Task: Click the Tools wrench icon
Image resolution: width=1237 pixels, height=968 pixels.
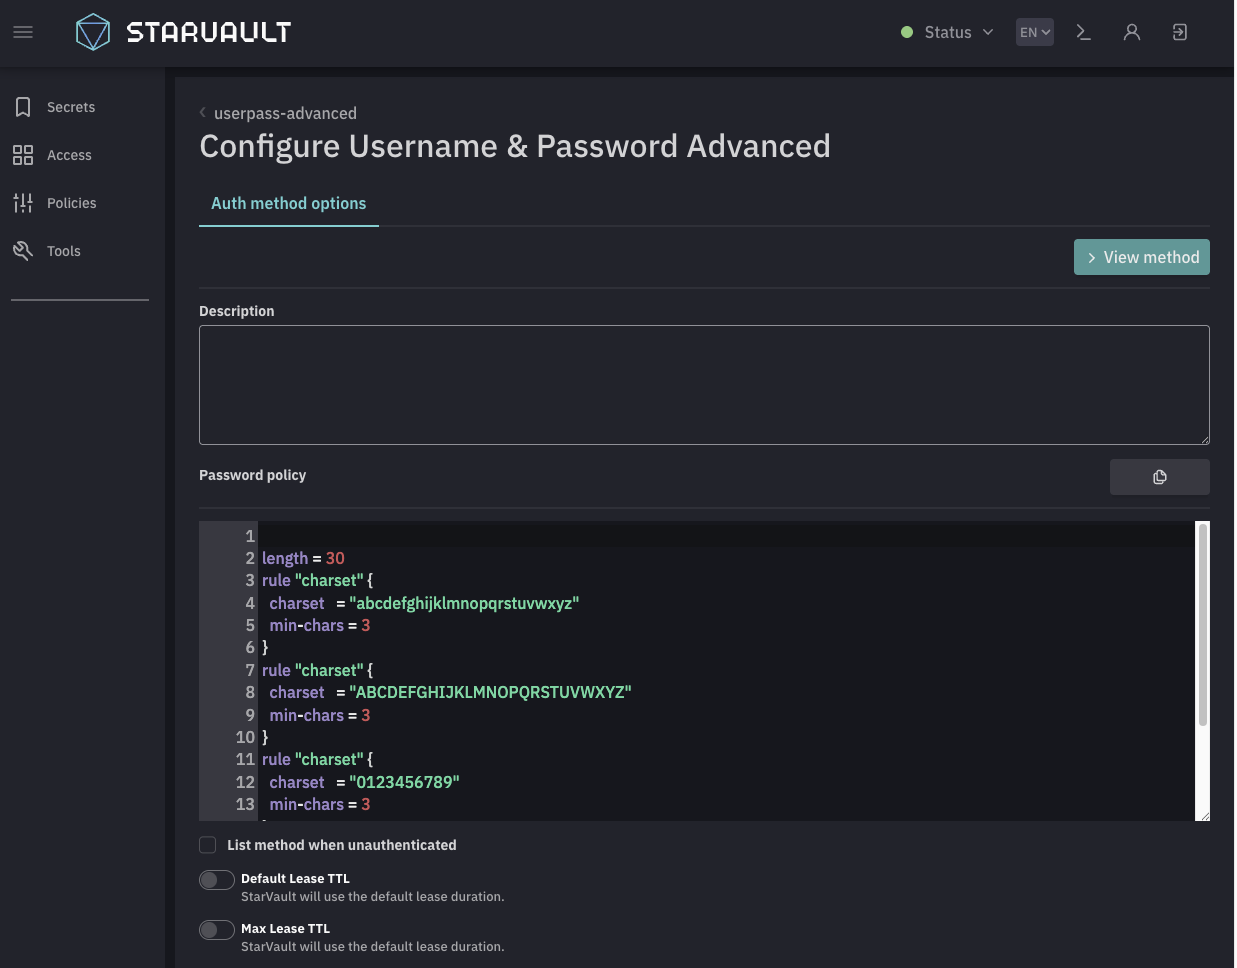Action: (x=23, y=251)
